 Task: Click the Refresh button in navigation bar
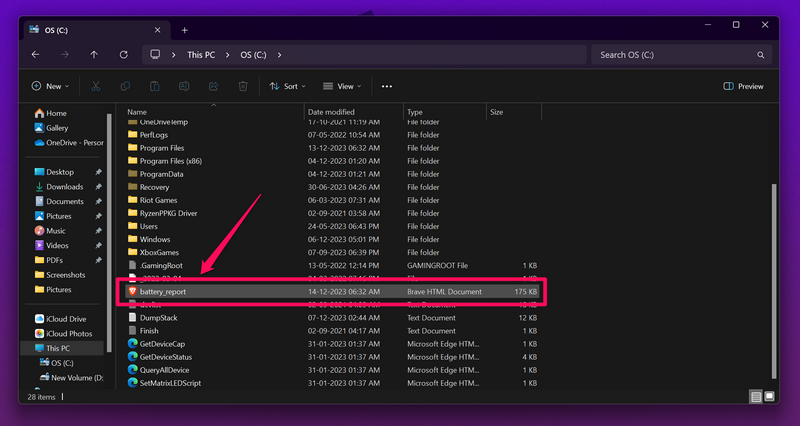(123, 54)
